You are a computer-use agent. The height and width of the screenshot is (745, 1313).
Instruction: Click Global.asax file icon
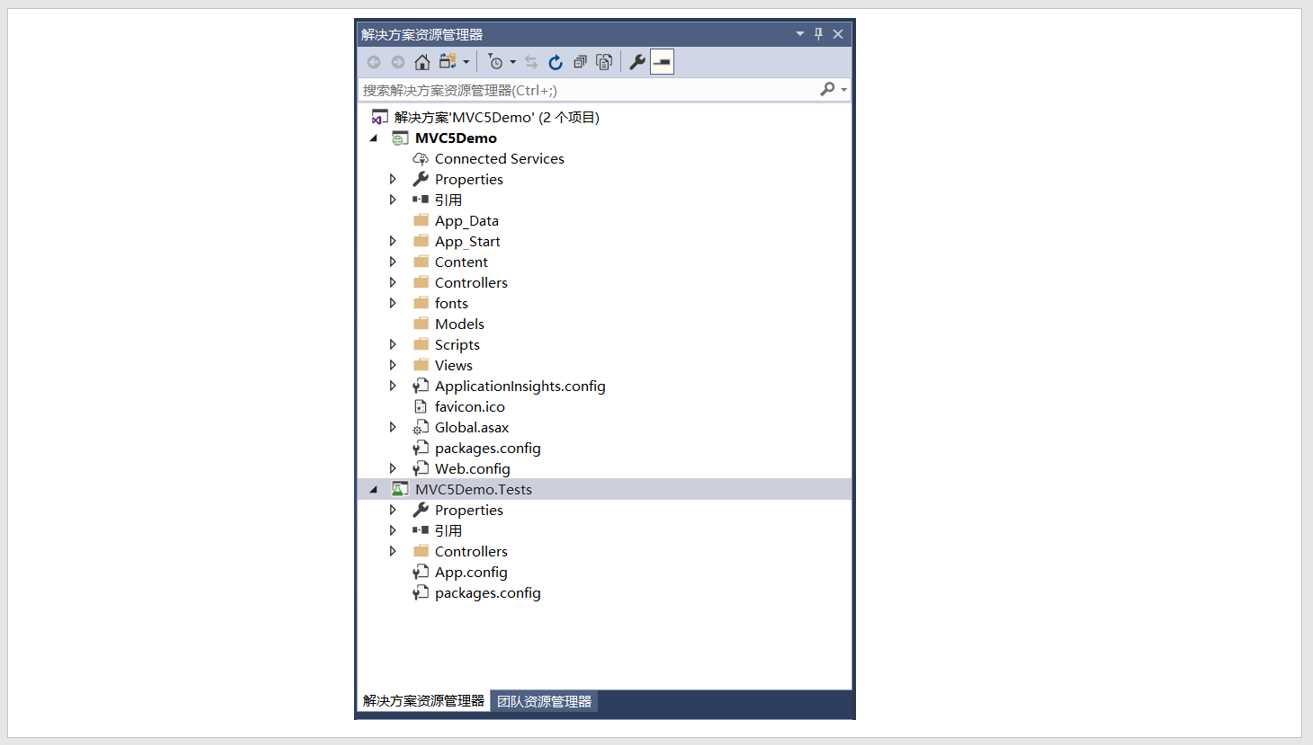pyautogui.click(x=421, y=427)
